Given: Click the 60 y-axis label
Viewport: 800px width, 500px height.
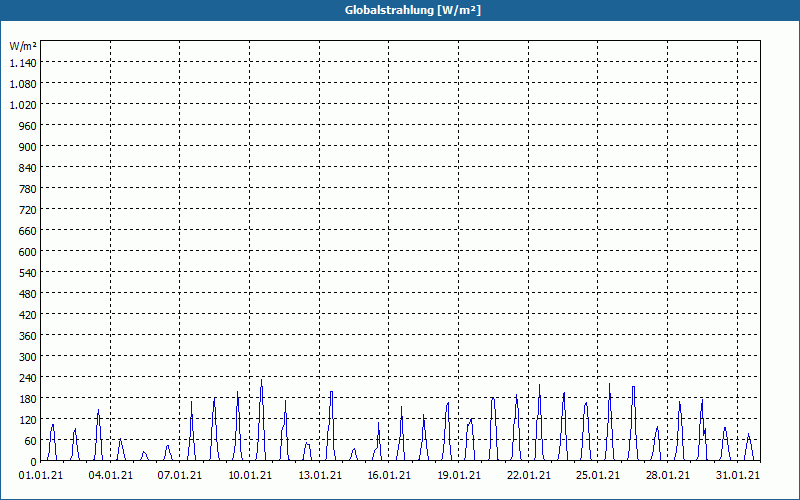Looking at the screenshot, I should point(31,441).
